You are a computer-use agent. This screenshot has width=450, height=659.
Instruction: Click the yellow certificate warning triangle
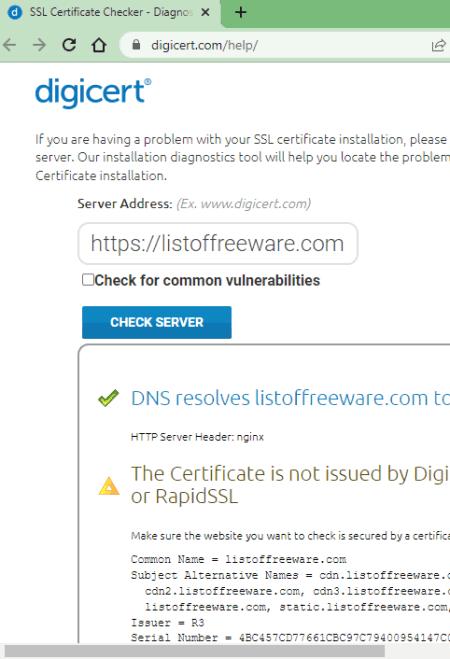tap(109, 486)
